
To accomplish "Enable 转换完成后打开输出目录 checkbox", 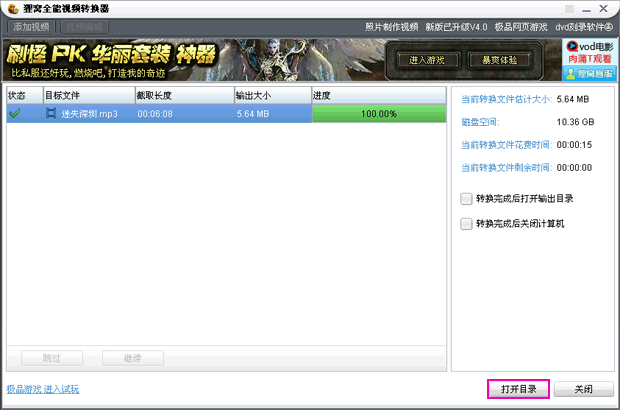I will point(466,198).
